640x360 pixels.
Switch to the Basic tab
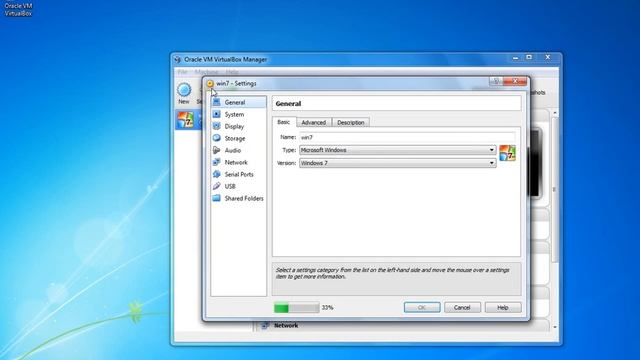click(284, 122)
